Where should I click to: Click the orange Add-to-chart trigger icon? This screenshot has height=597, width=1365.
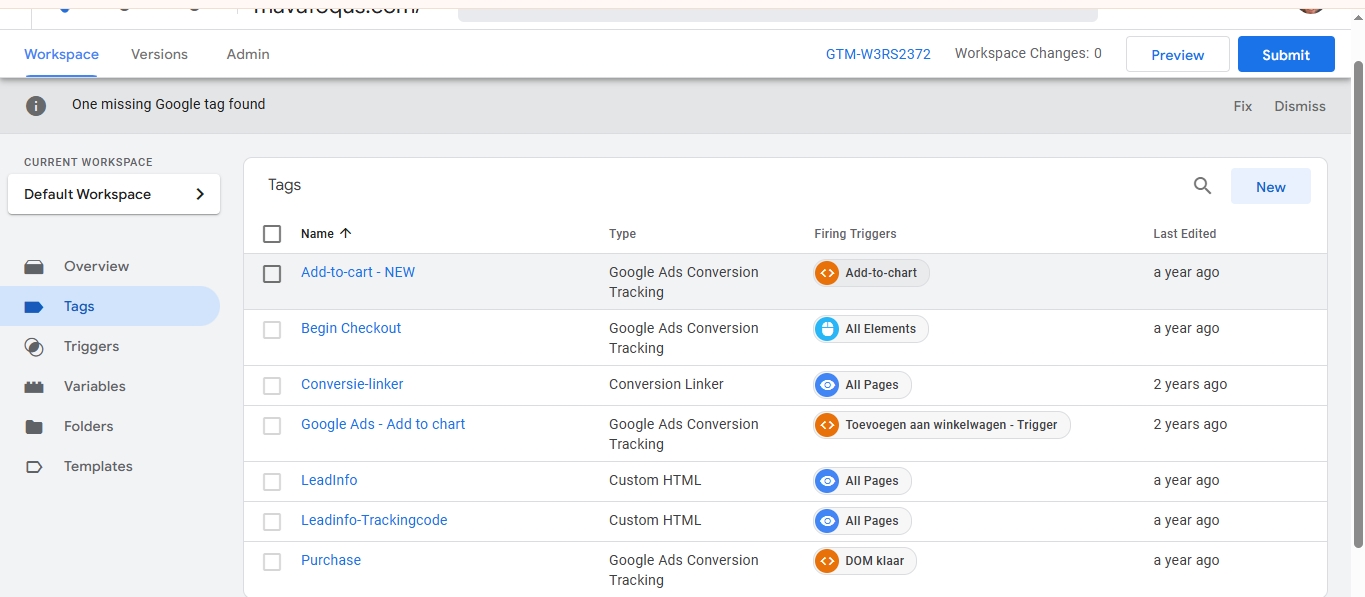(827, 273)
